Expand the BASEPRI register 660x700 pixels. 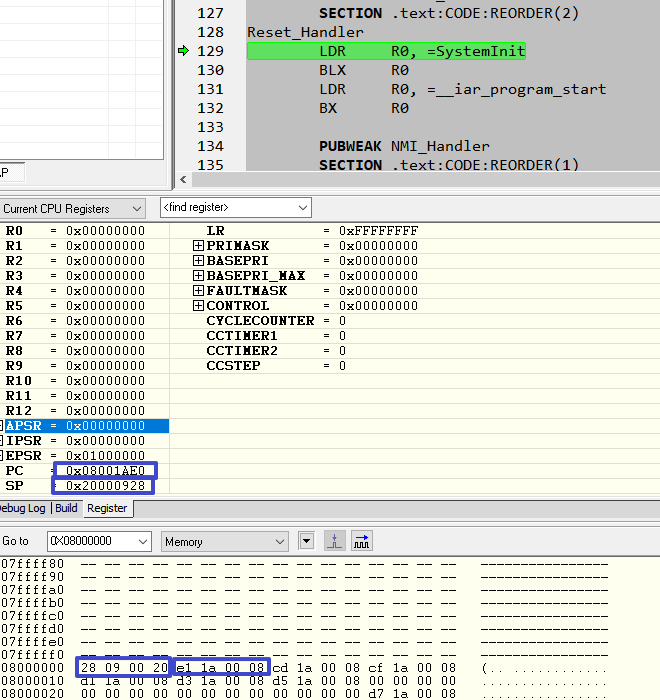pos(198,261)
